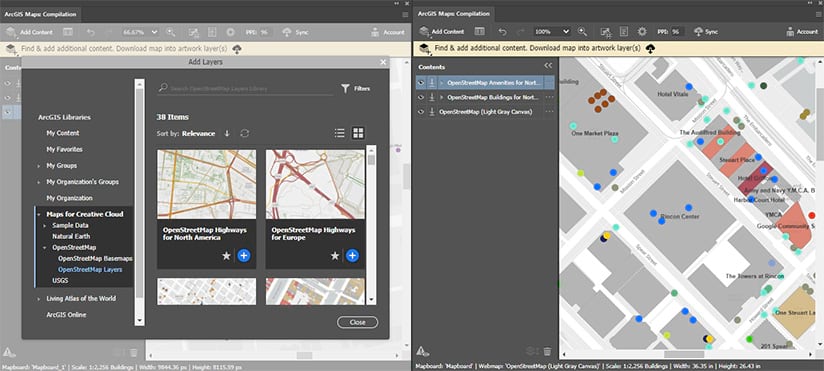Click libraries tree vertical scrollbar
This screenshot has width=824, height=371.
(139, 202)
